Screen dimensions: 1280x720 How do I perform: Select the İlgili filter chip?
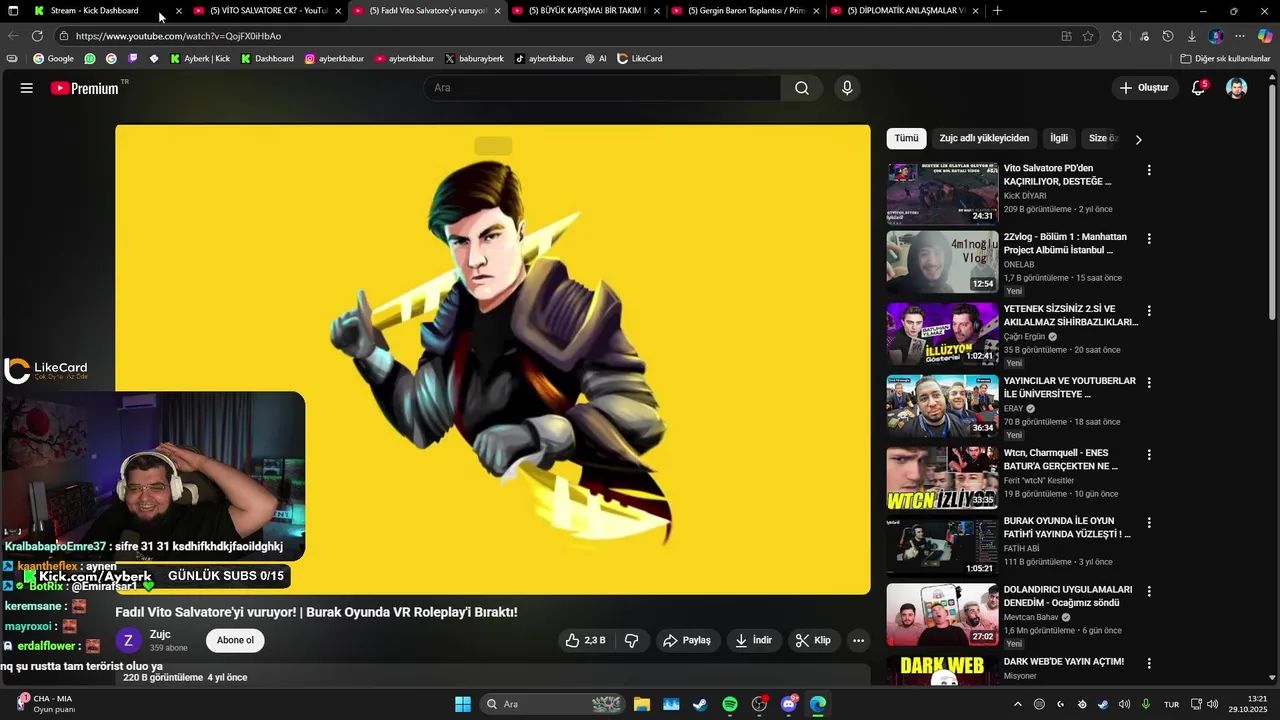click(x=1059, y=138)
